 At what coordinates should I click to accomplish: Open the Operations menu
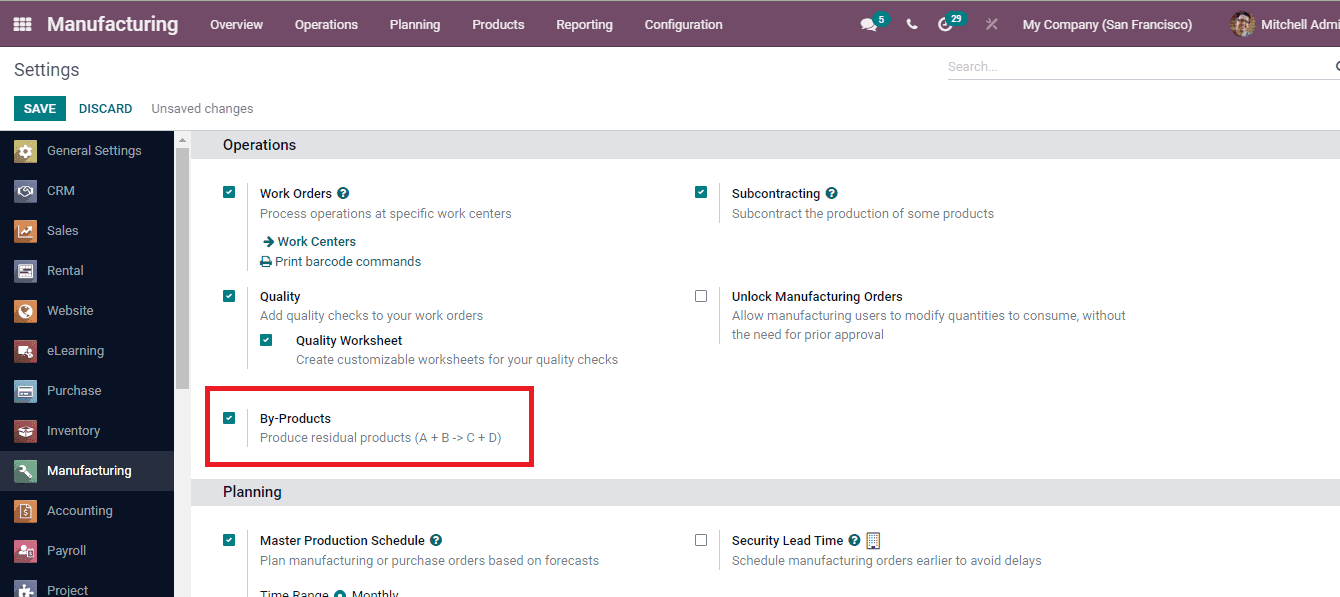[326, 24]
